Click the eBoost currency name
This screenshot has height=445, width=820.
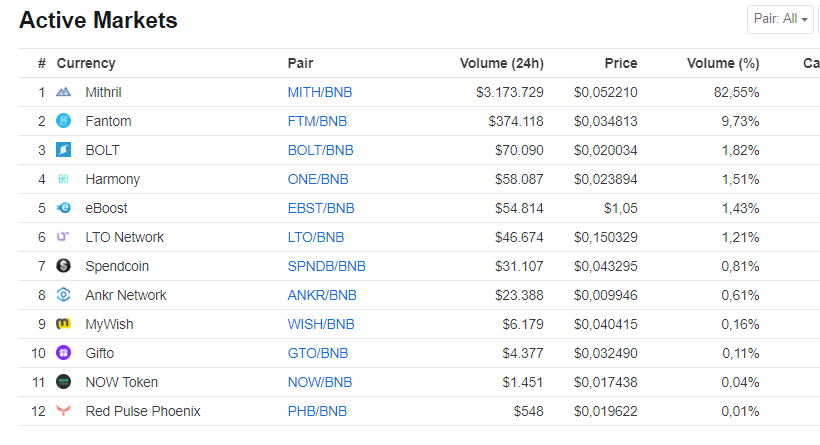(106, 208)
